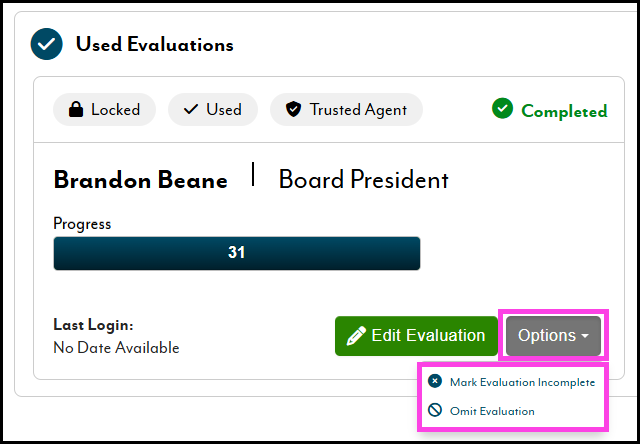Click the pencil icon on Edit Evaluation

point(356,336)
